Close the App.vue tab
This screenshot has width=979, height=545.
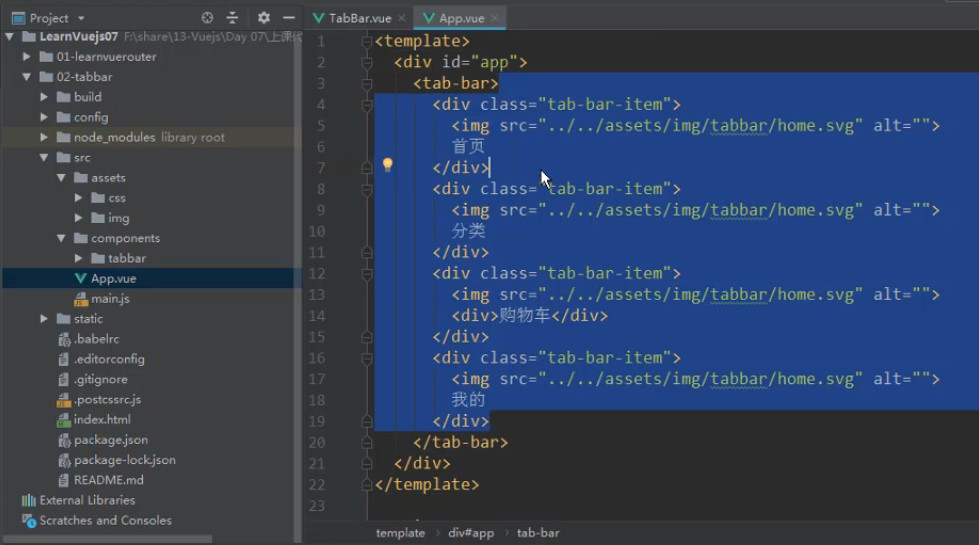point(494,18)
